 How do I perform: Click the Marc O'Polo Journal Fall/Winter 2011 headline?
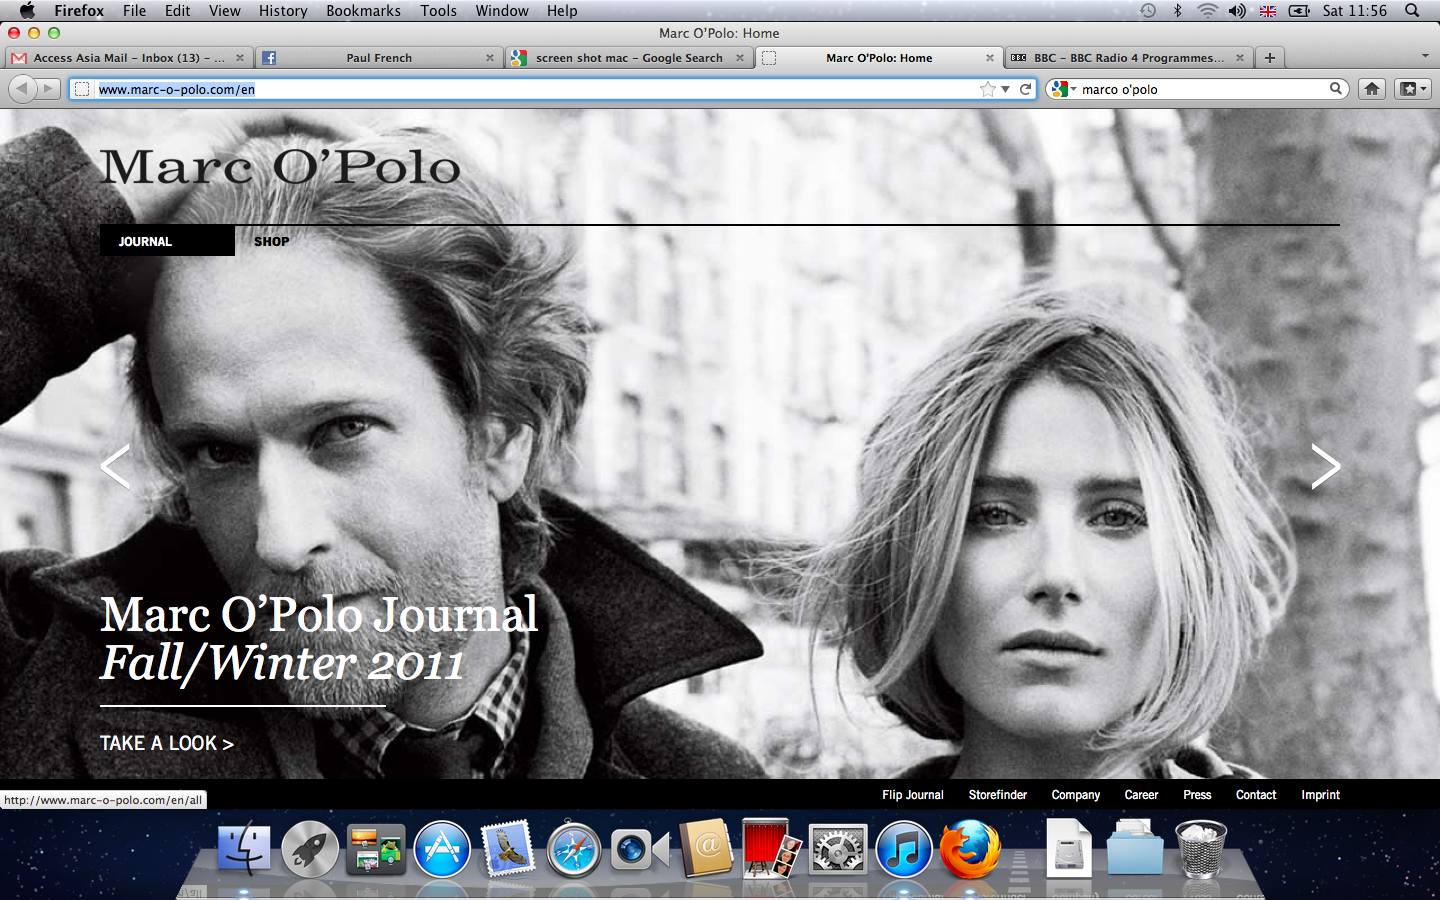[319, 639]
